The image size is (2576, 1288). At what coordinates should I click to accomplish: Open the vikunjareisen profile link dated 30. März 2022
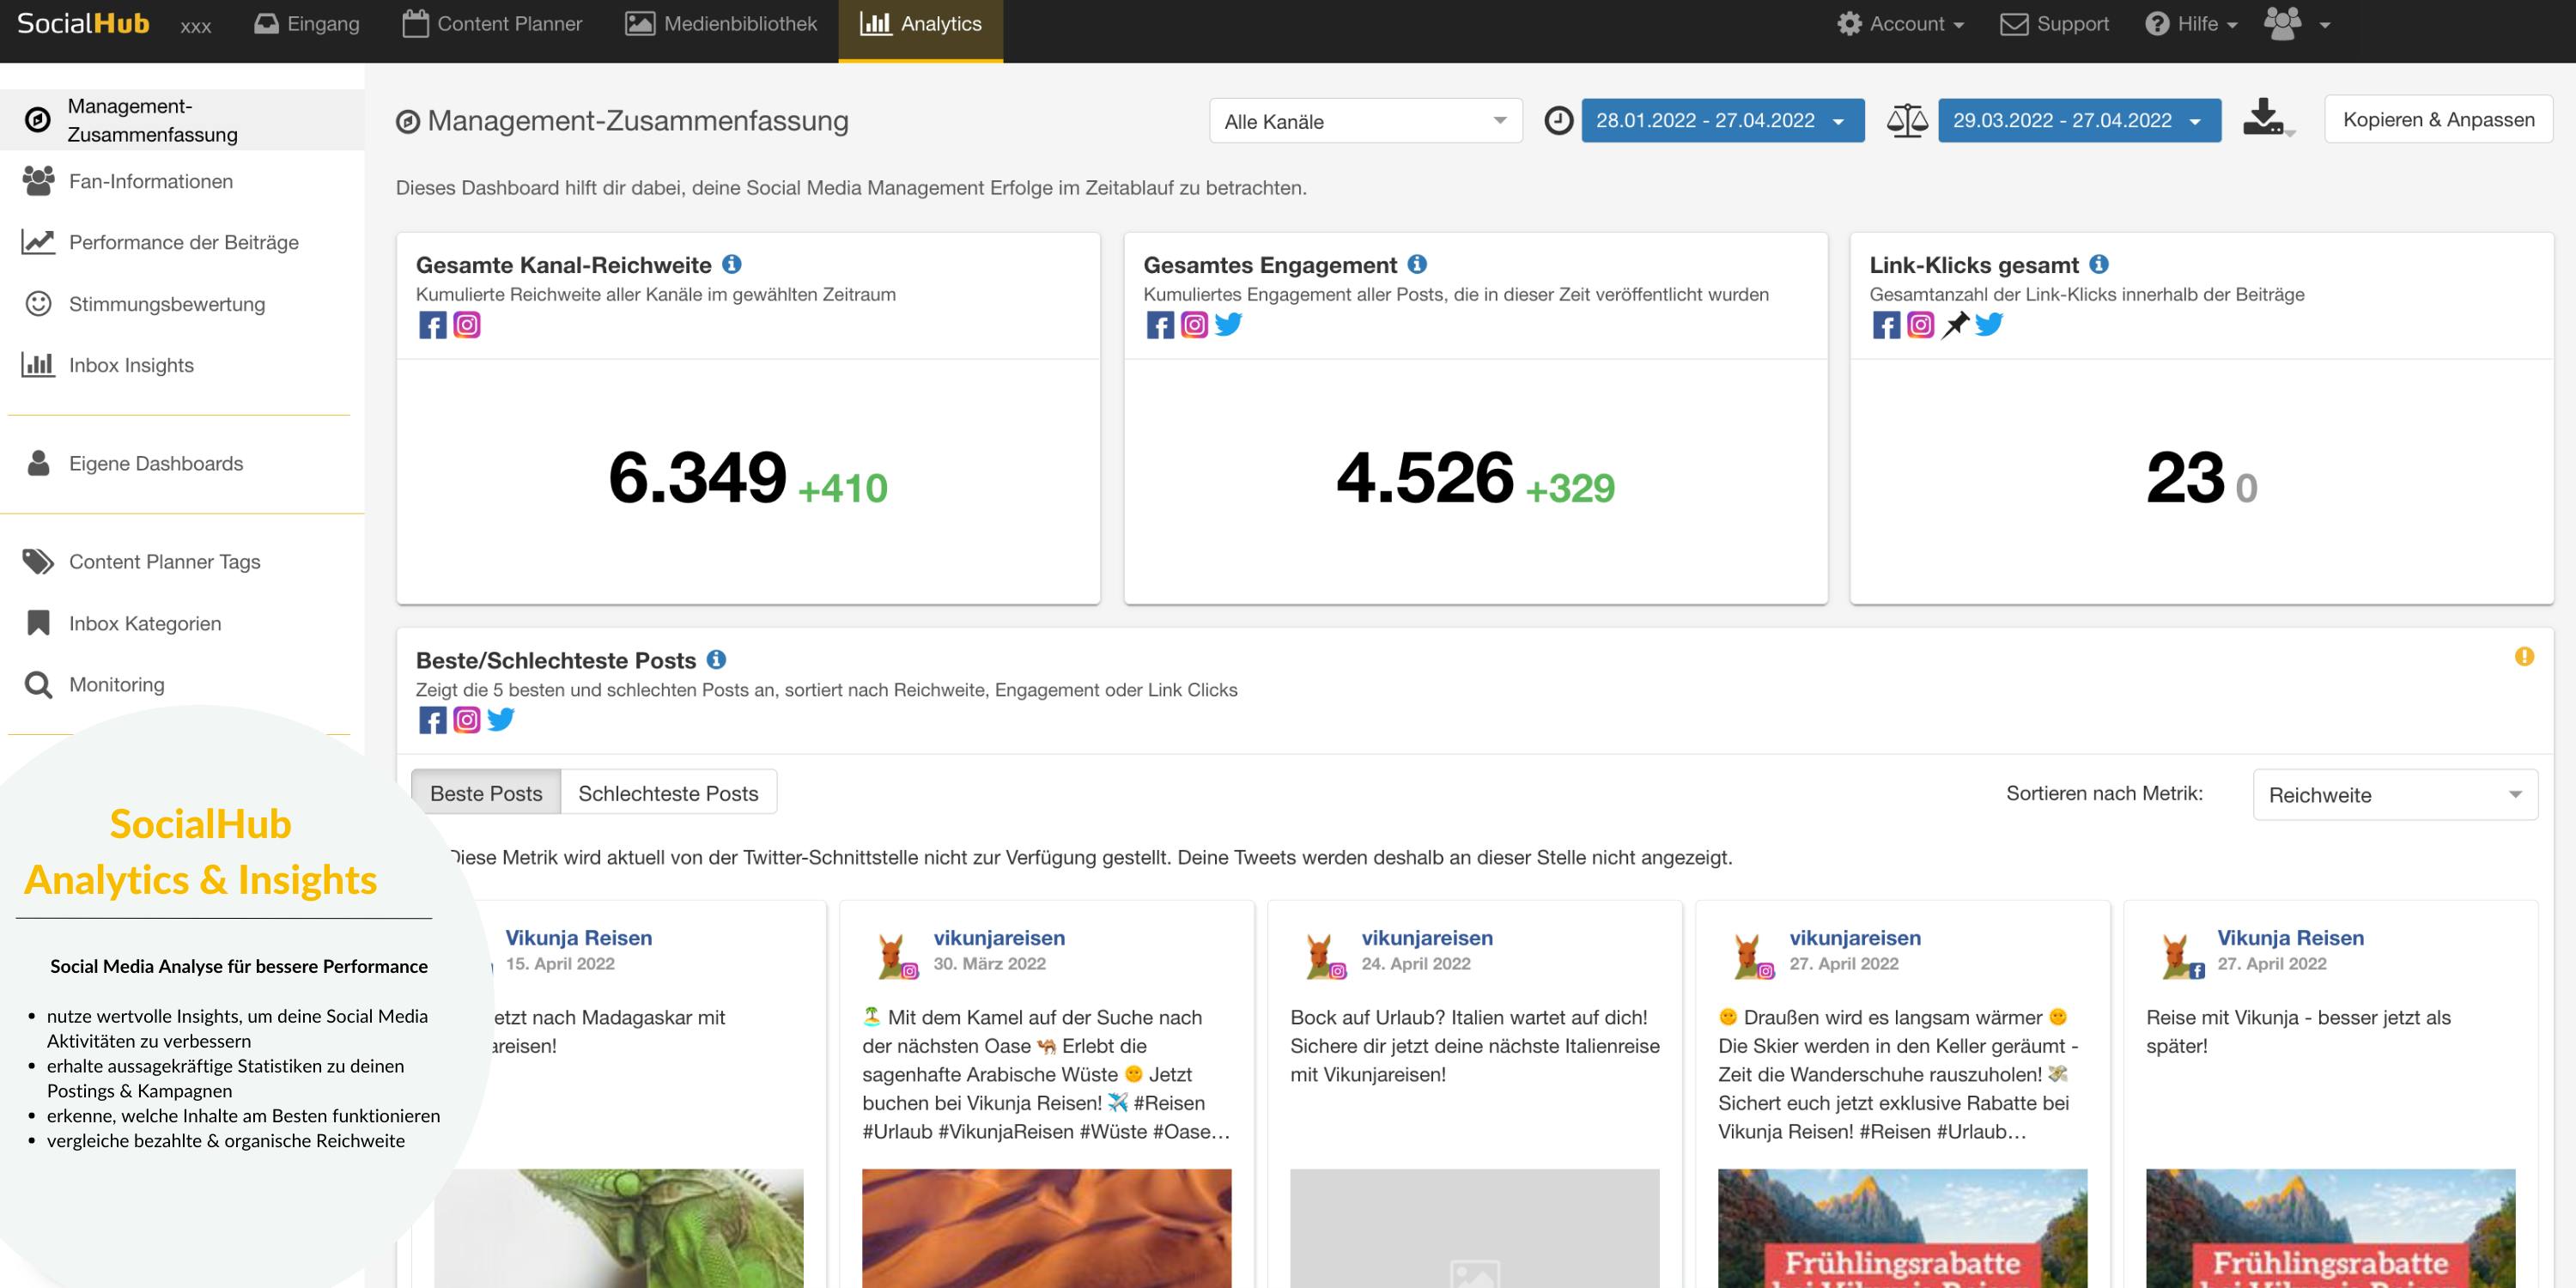[x=998, y=938]
